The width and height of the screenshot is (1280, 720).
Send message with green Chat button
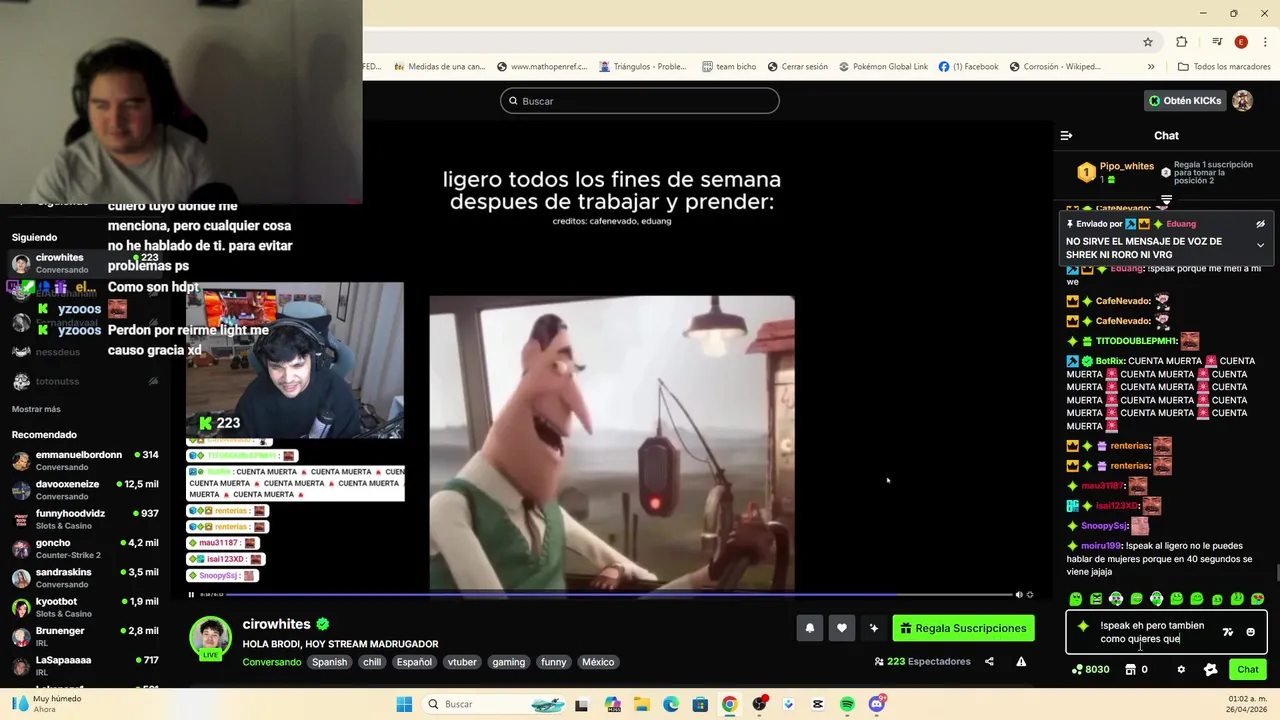point(1248,669)
